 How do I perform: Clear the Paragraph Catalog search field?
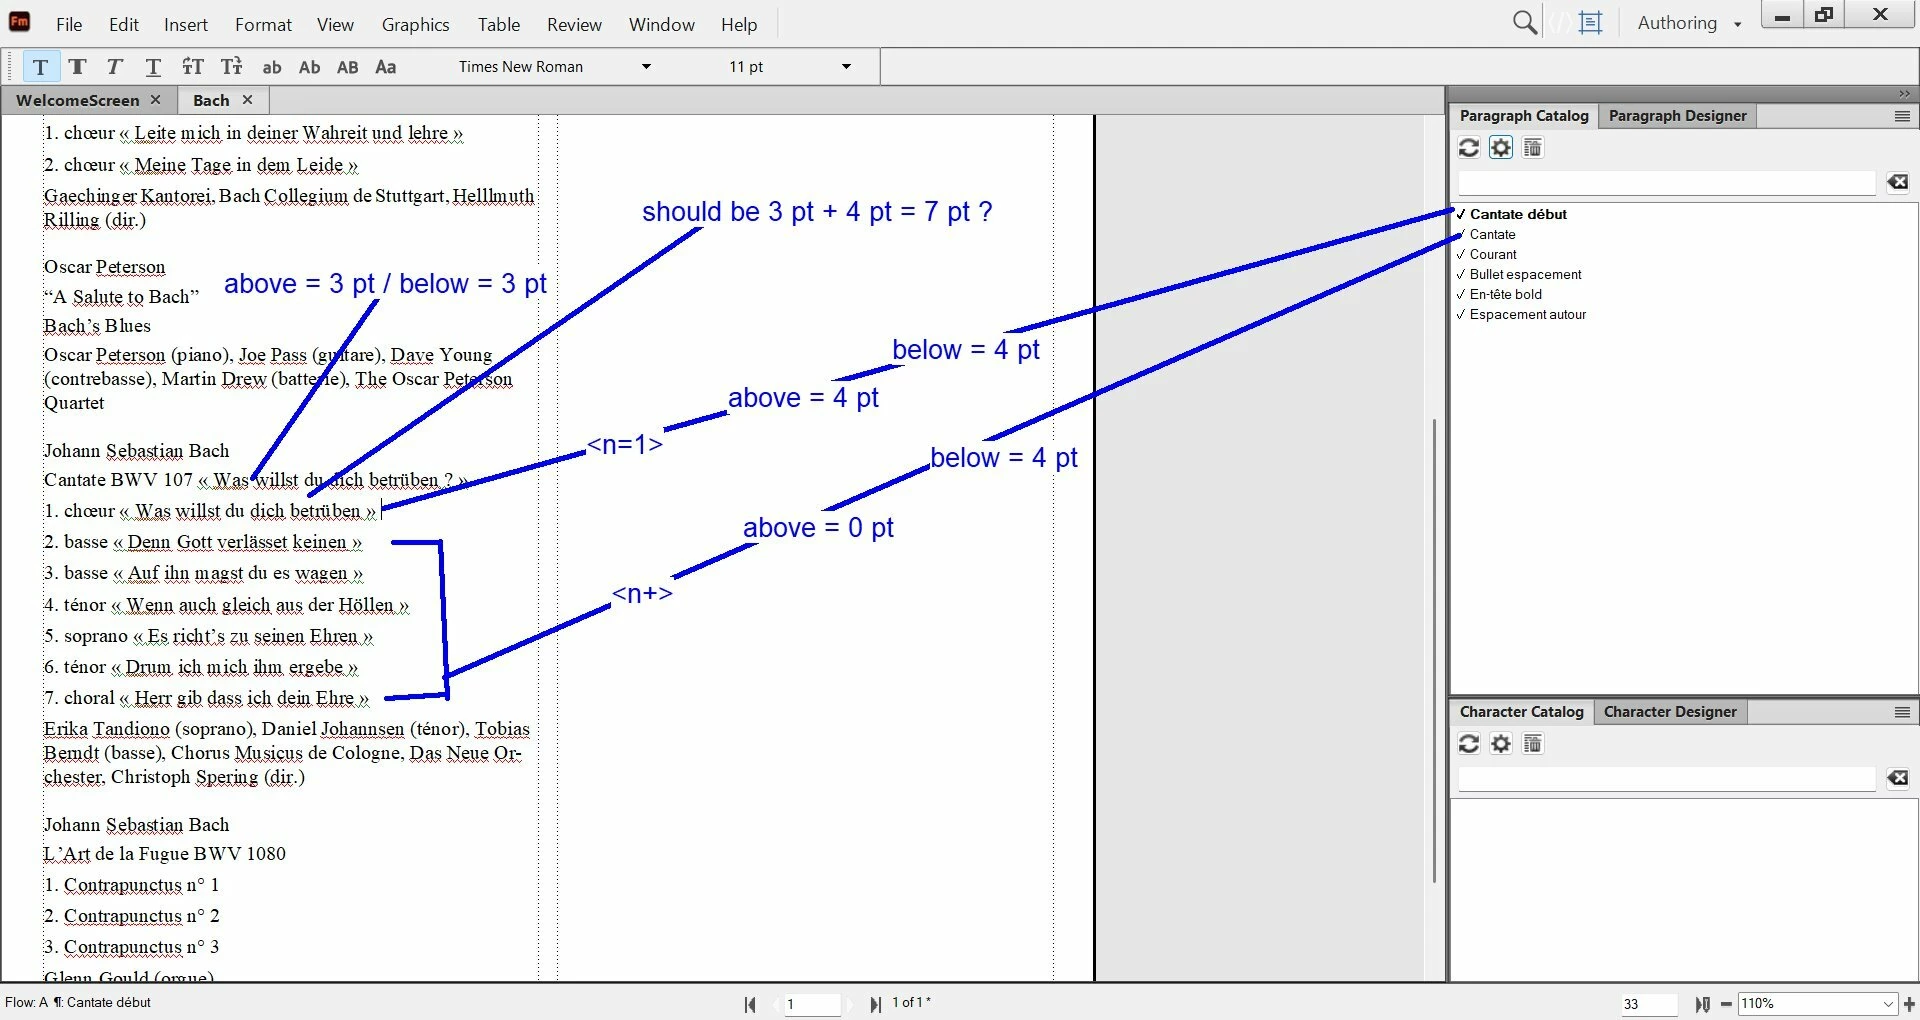click(1897, 182)
